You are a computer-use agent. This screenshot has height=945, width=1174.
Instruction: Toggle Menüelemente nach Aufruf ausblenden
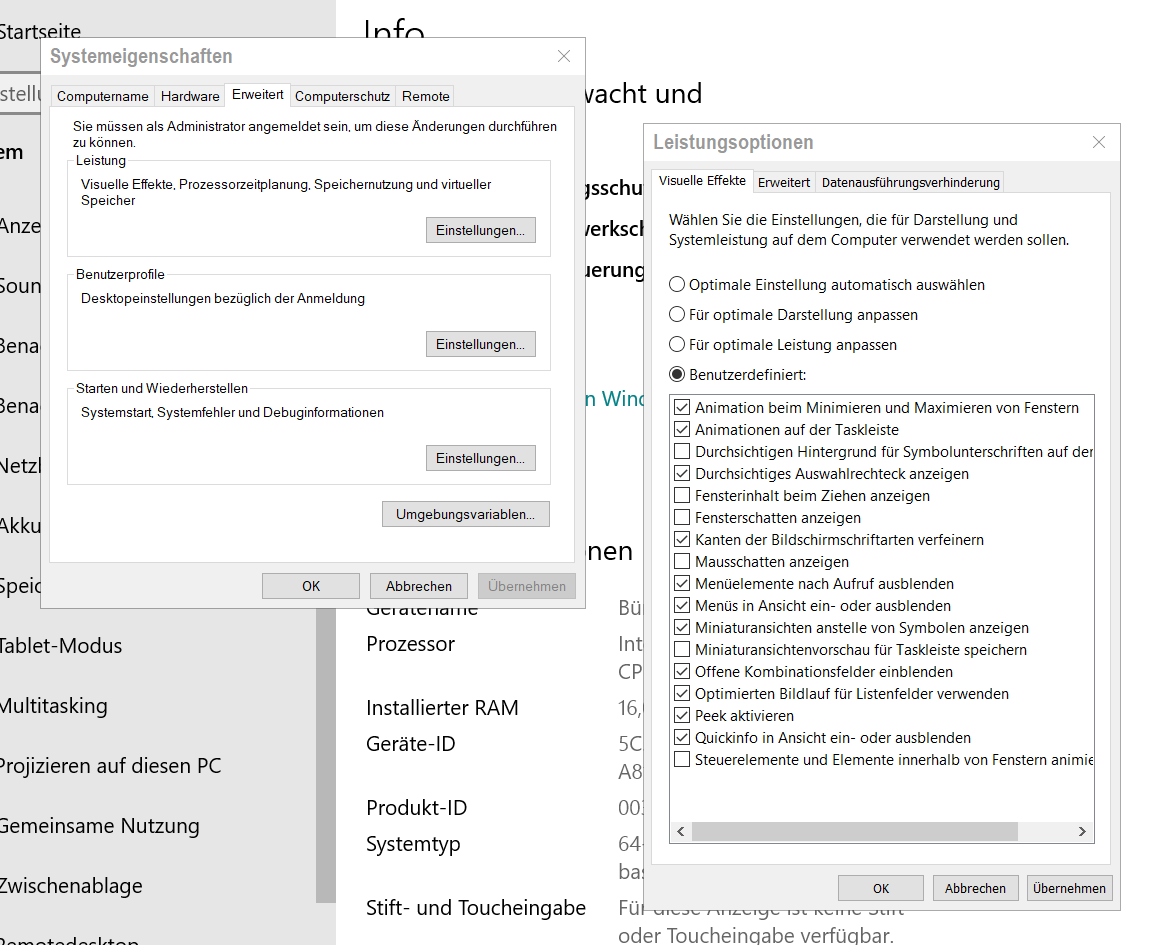[x=682, y=583]
